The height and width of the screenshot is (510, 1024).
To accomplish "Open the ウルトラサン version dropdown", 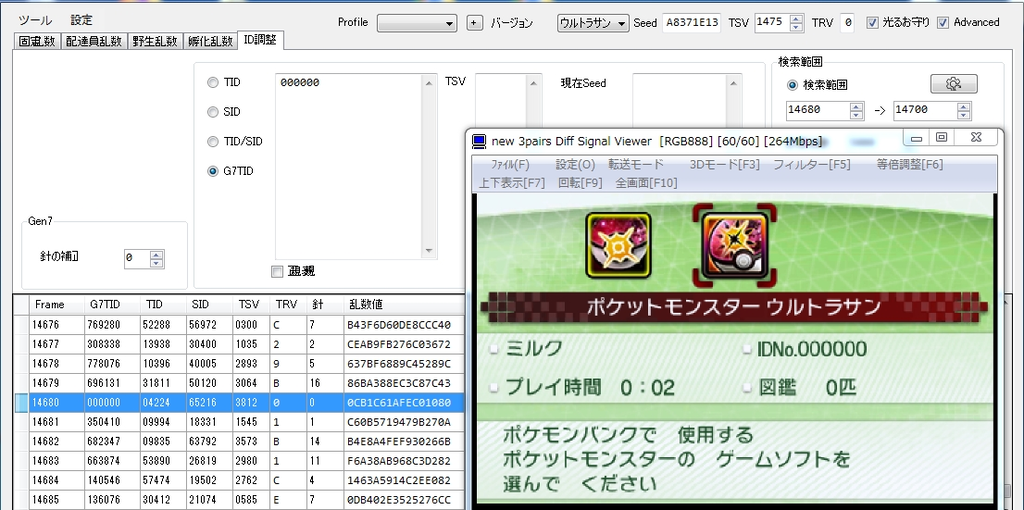I will click(593, 23).
